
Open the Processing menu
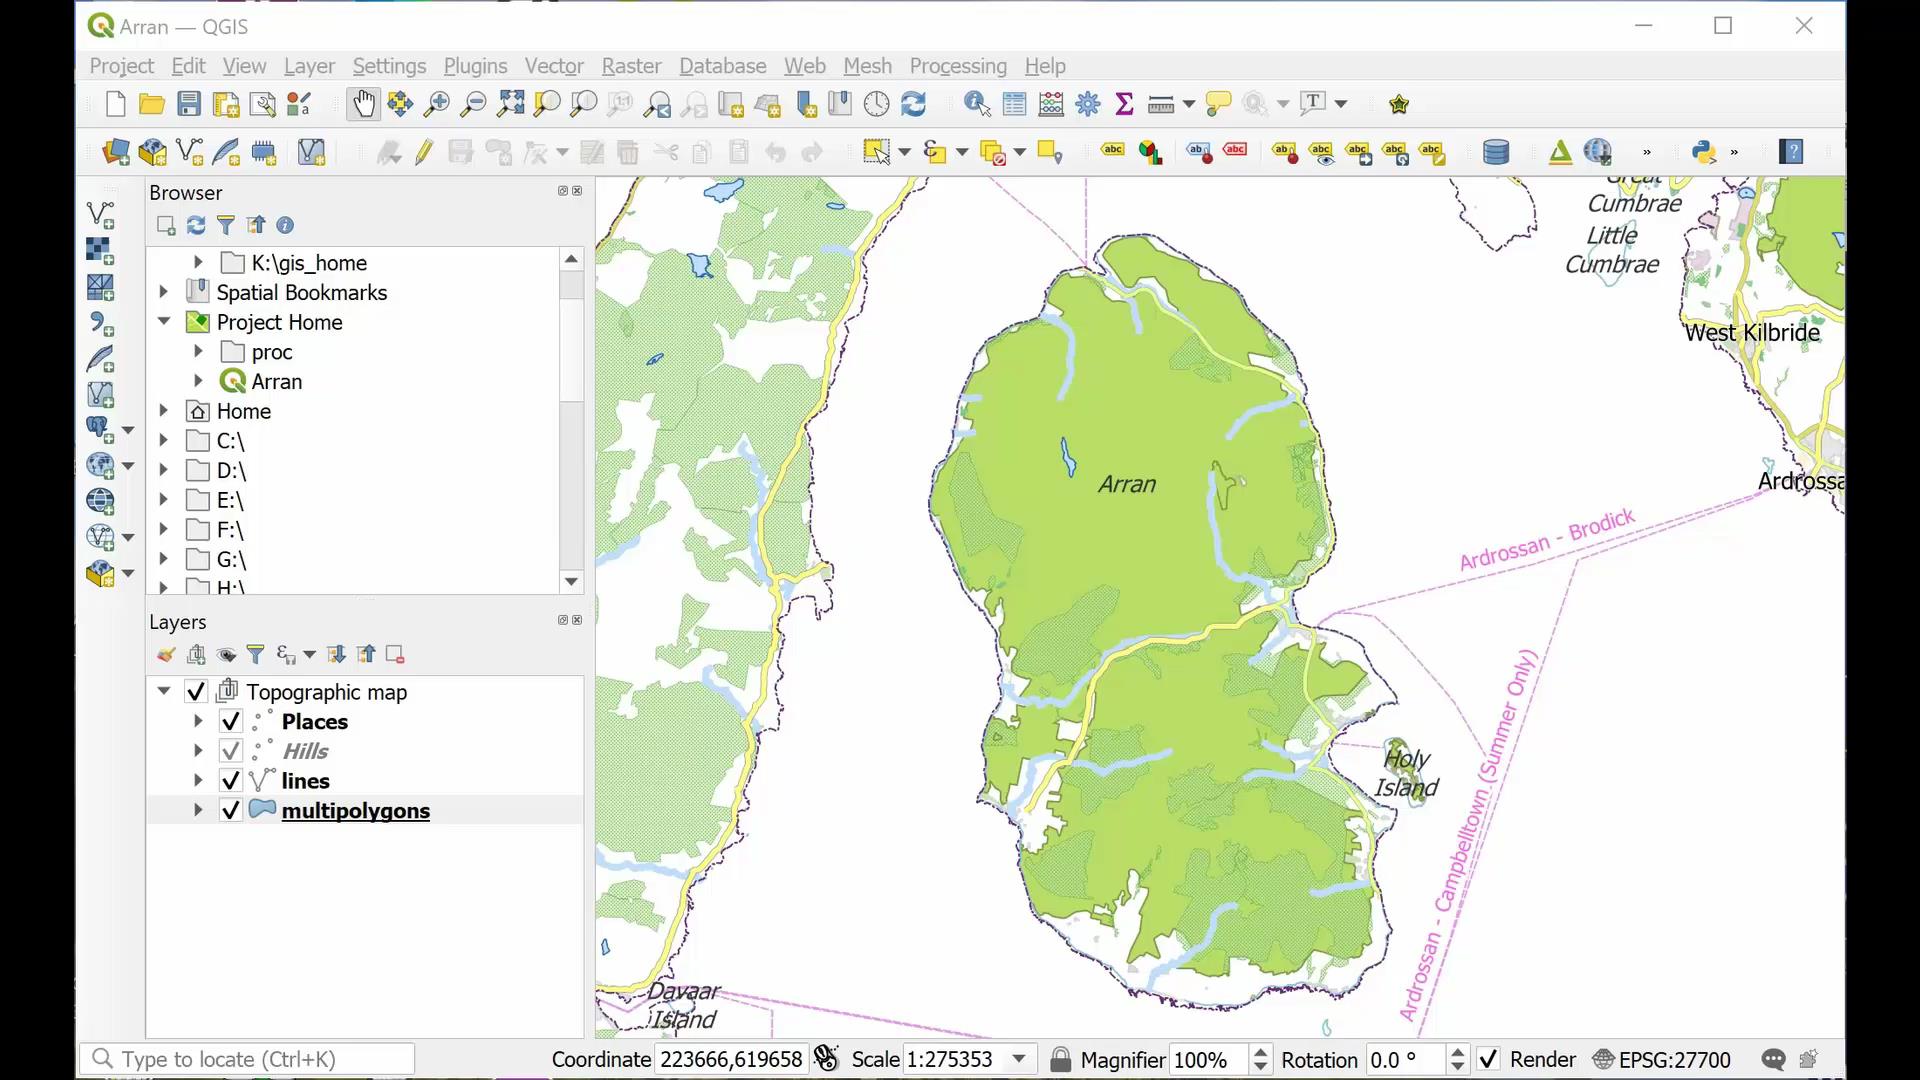tap(957, 66)
